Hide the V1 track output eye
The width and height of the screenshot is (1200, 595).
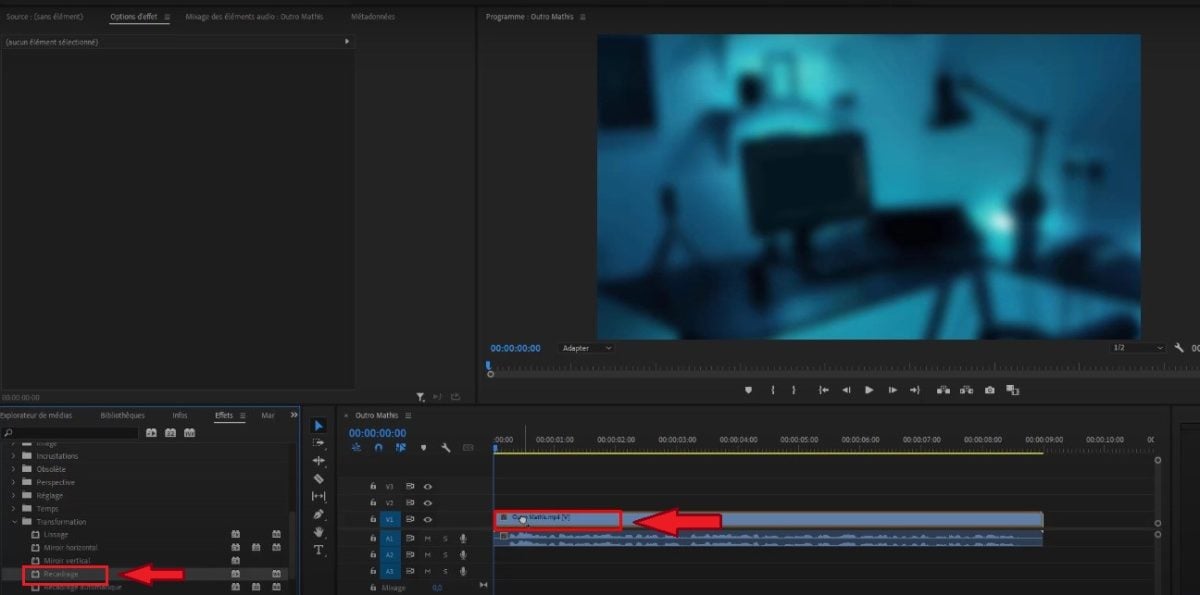click(x=428, y=520)
